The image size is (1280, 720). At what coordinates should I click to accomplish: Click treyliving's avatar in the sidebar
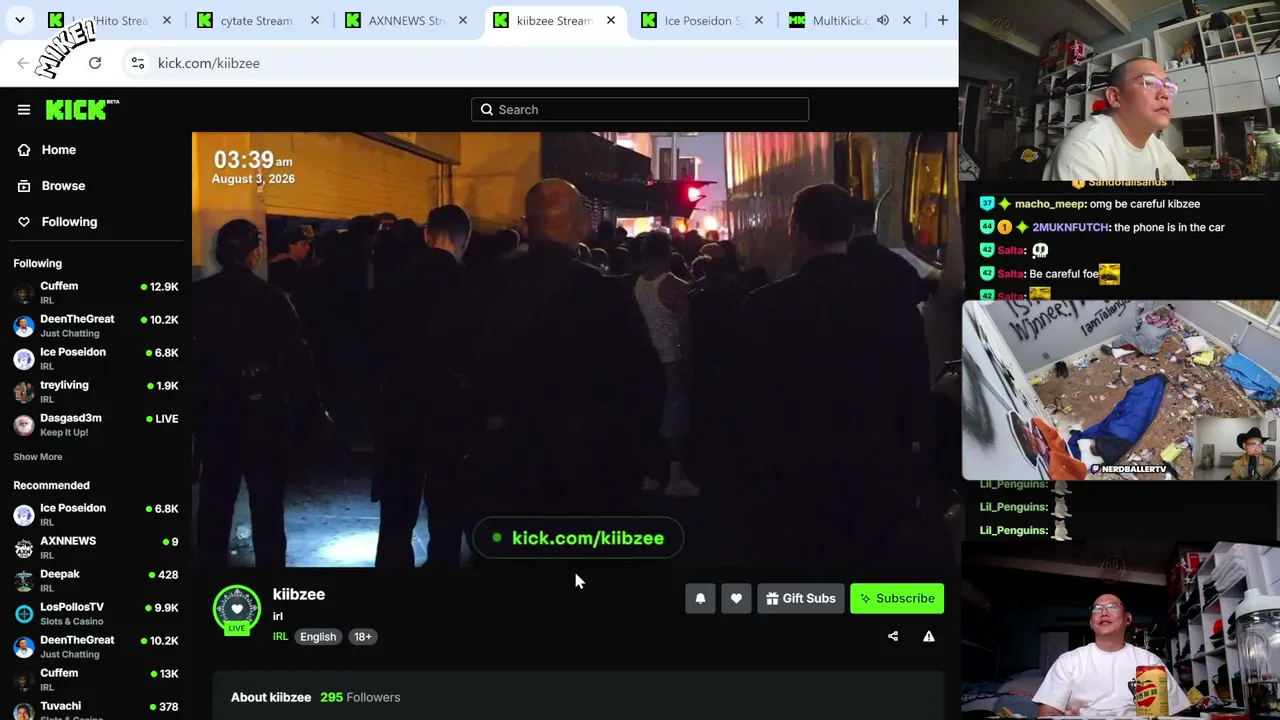(24, 392)
